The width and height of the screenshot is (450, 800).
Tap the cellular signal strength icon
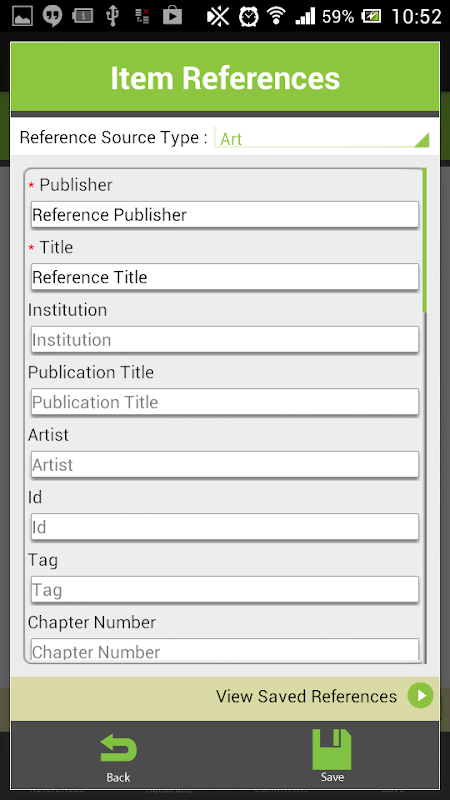click(305, 16)
